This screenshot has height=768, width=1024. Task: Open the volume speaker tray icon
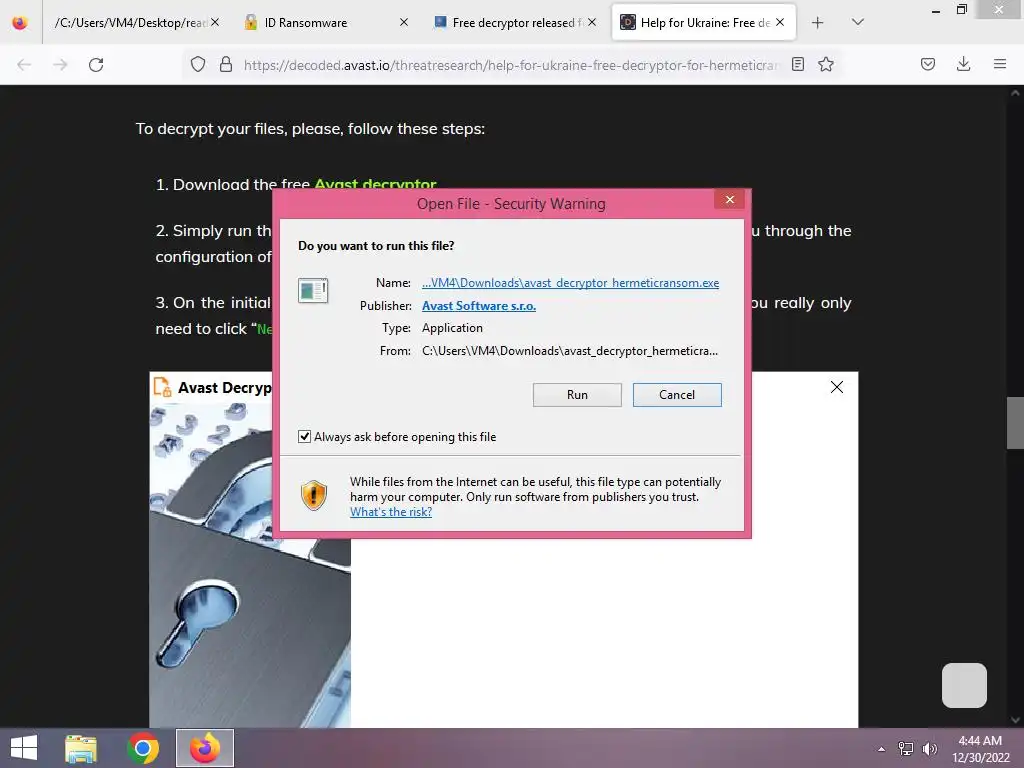(929, 749)
